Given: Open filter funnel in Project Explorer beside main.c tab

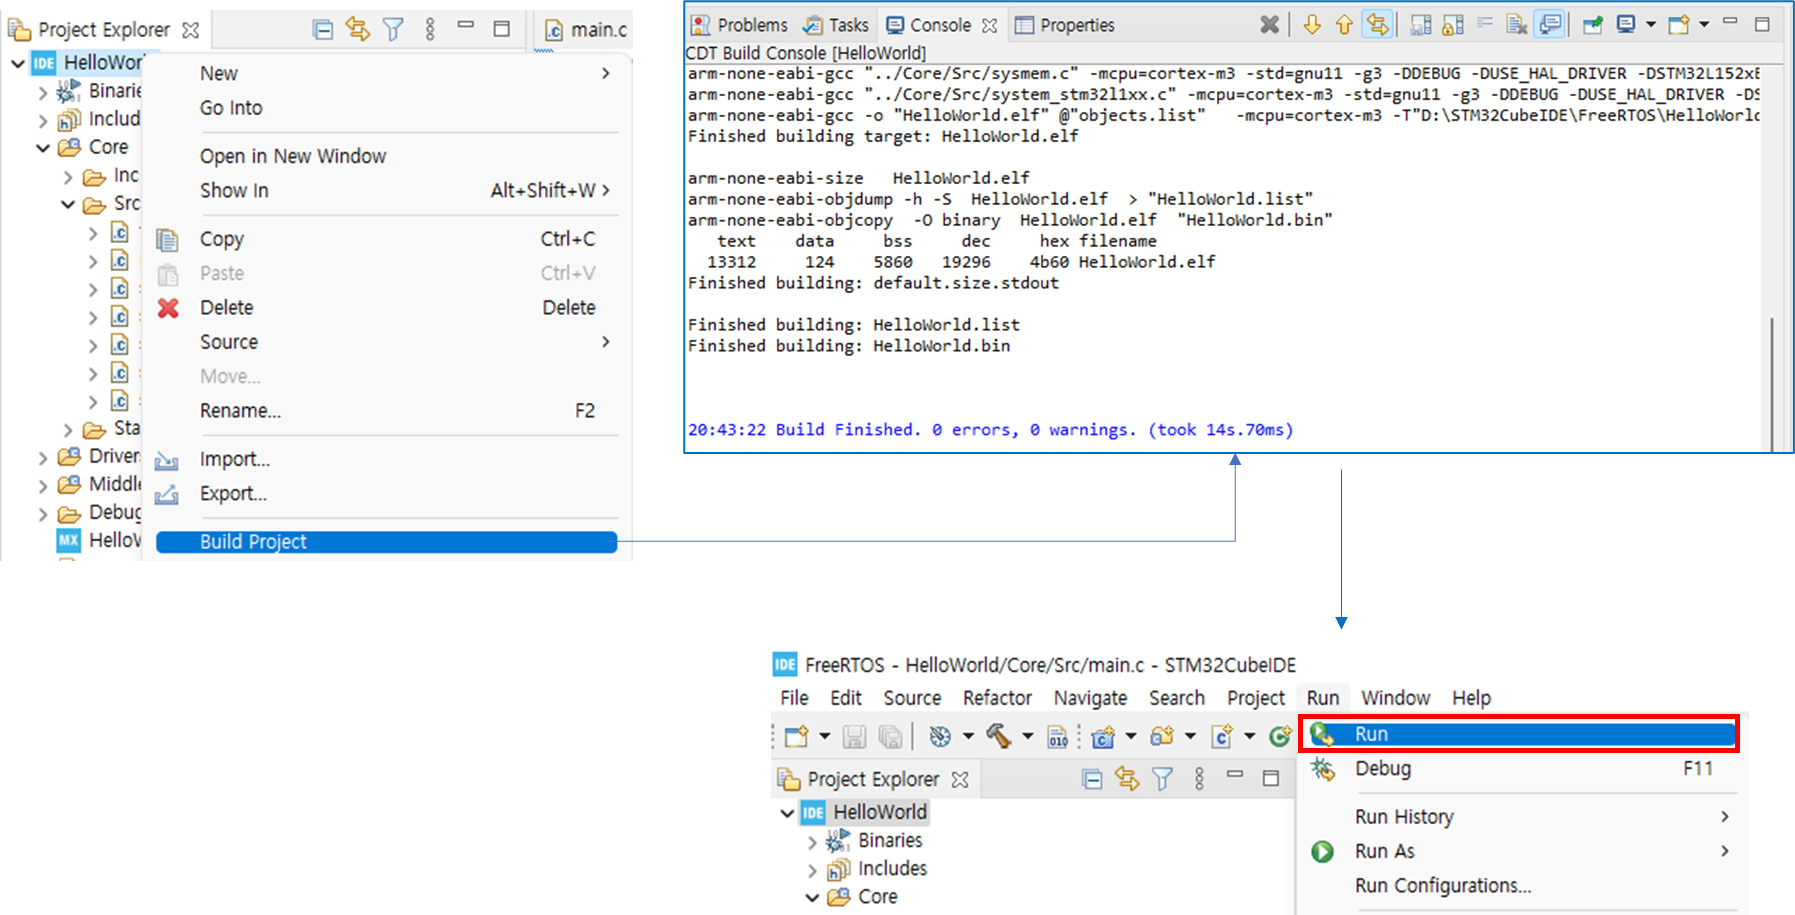Looking at the screenshot, I should 394,30.
